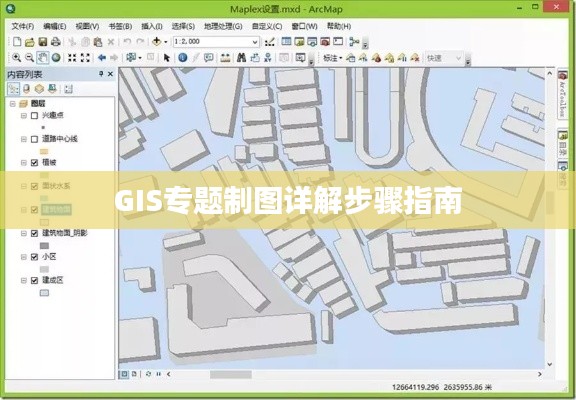
Task: Select the Identify tool icon
Action: coord(183,57)
